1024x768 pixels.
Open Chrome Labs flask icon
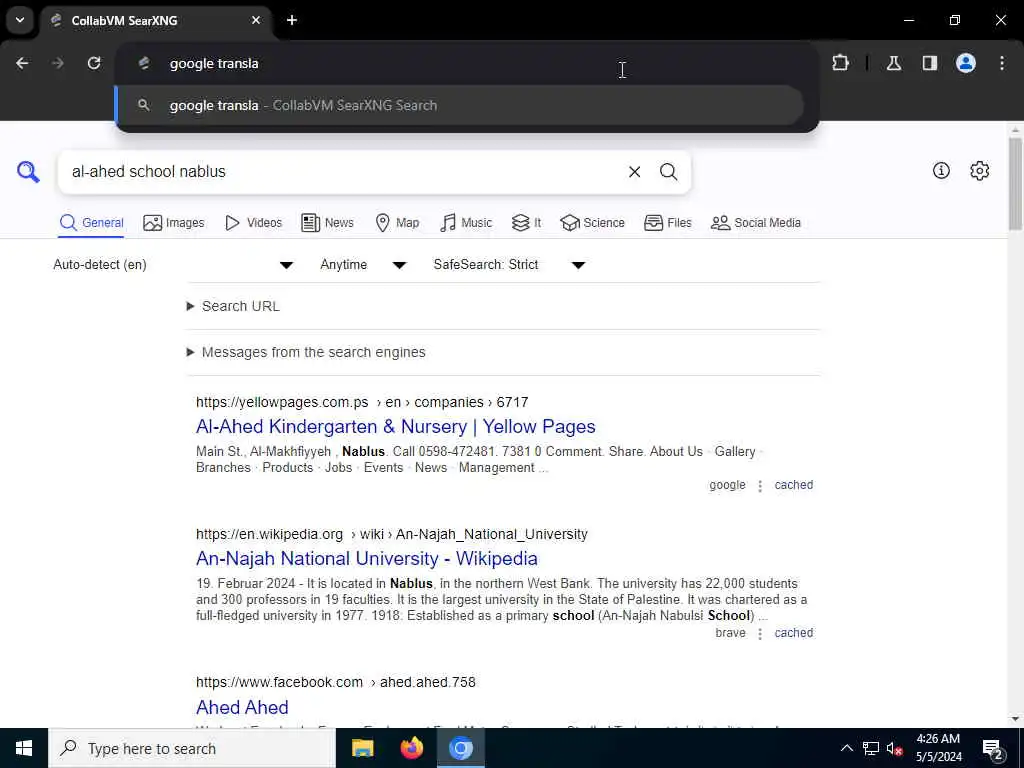894,63
